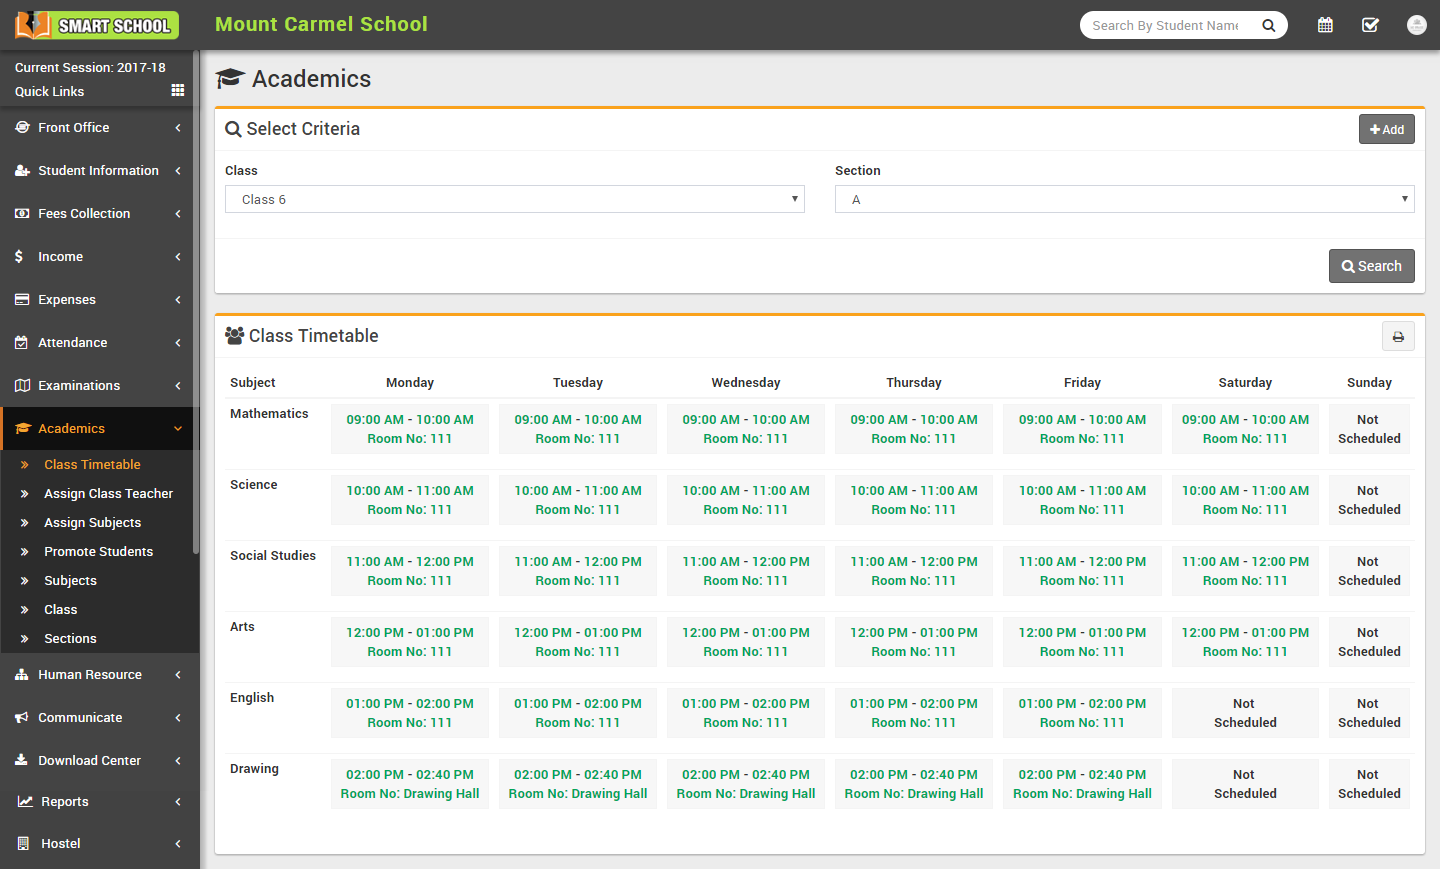Open the task checklist icon in header

pyautogui.click(x=1370, y=25)
